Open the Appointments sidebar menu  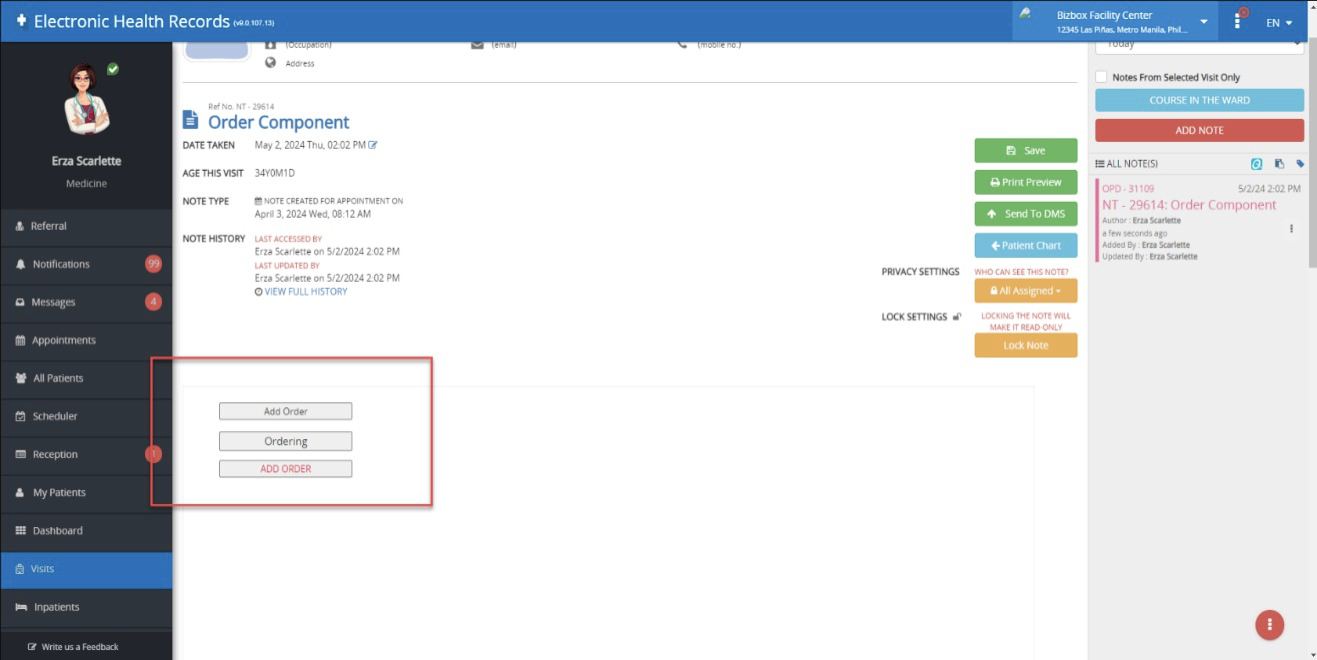point(64,340)
